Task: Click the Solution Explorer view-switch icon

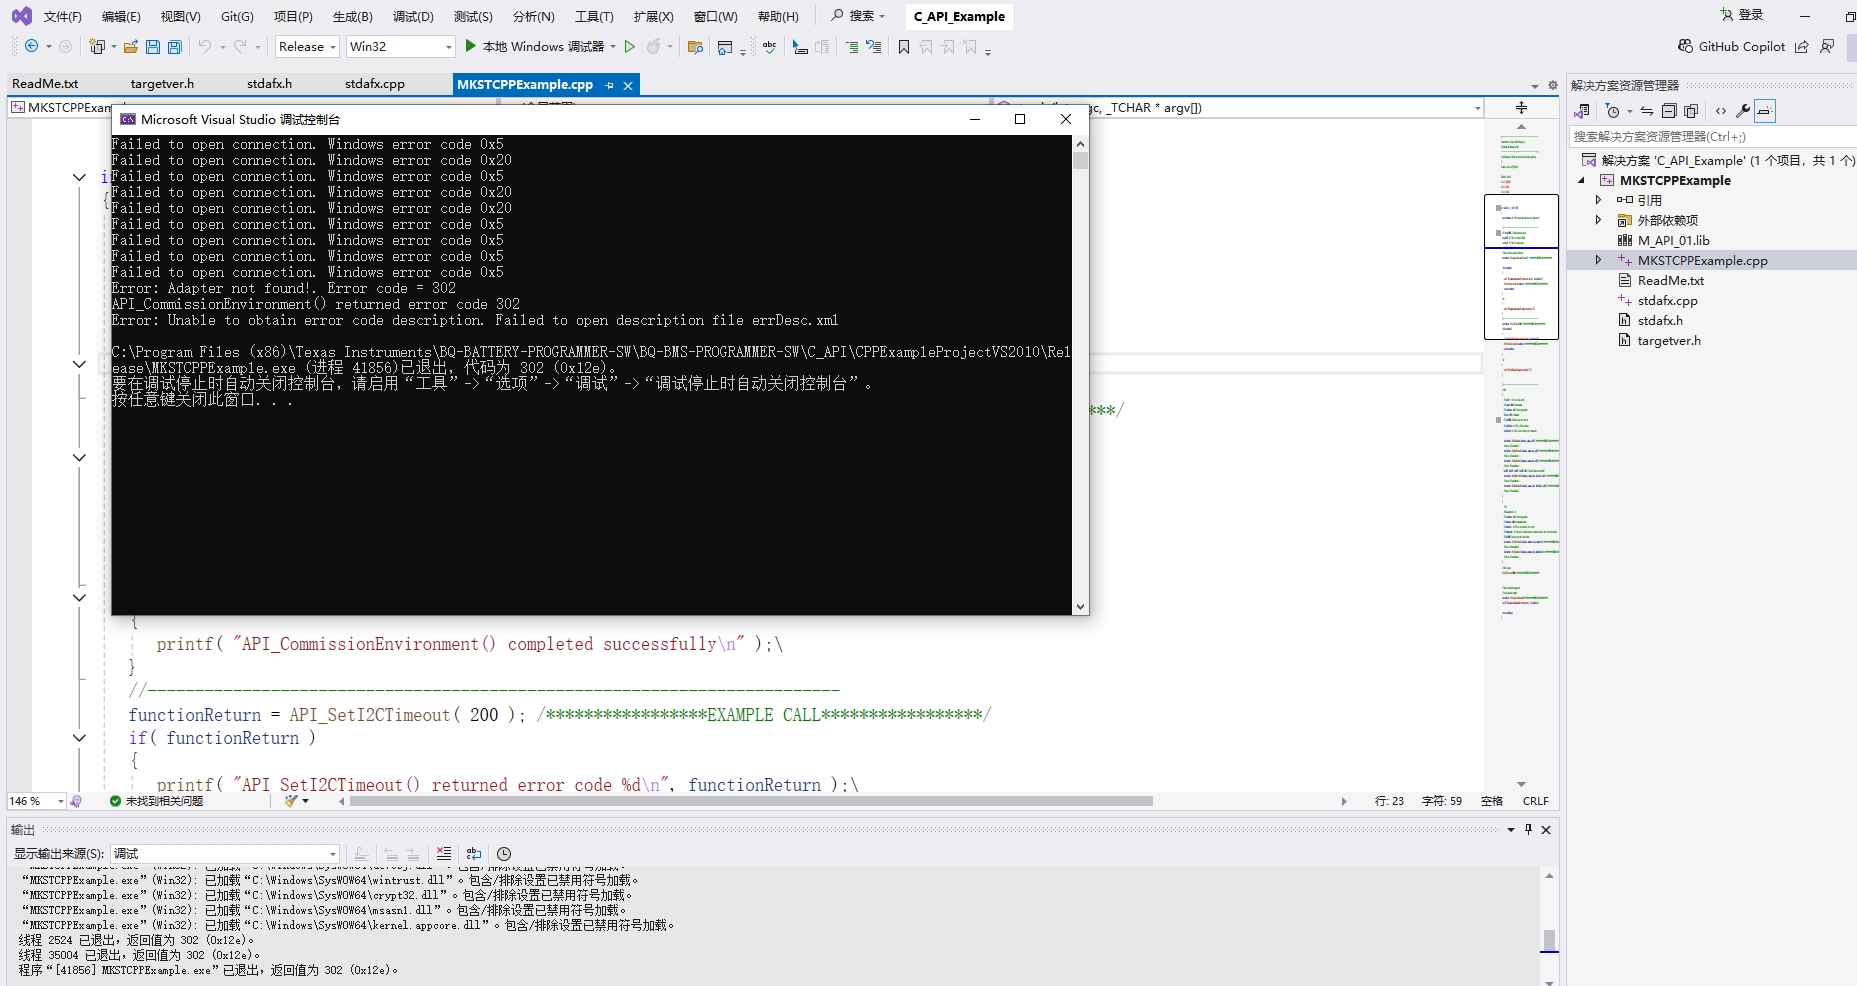Action: tap(1582, 111)
